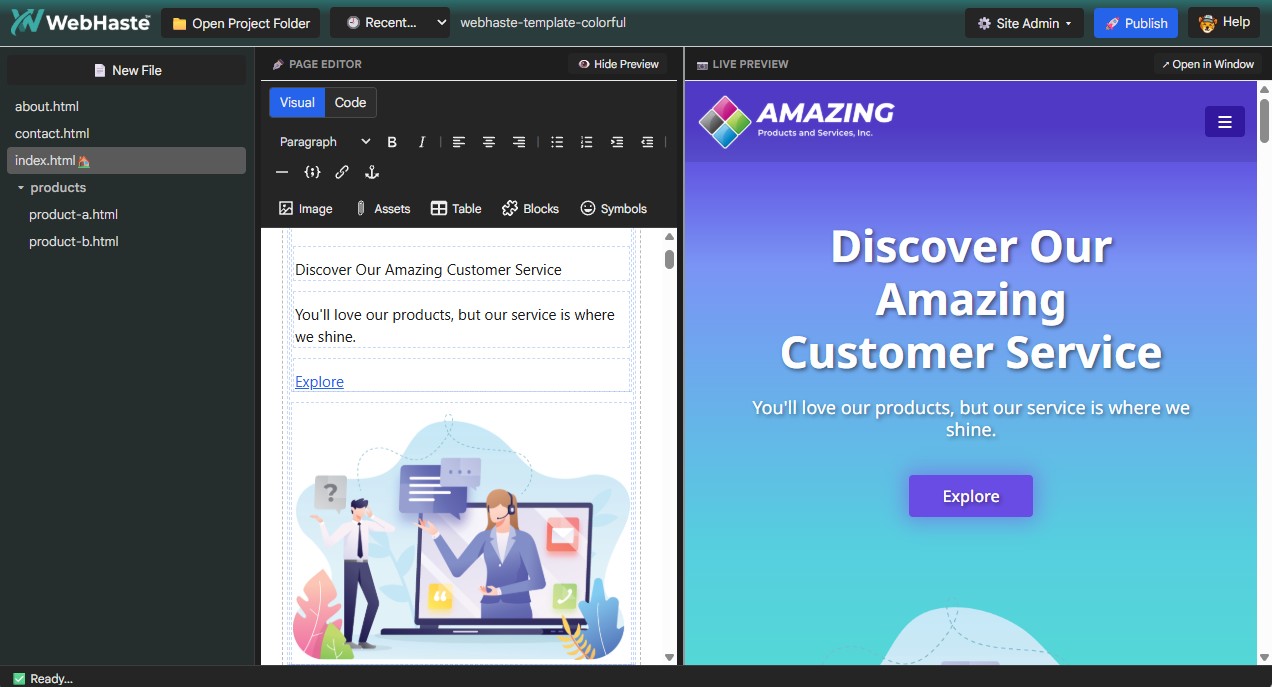This screenshot has height=687, width=1272.
Task: Insert an anchor
Action: point(372,172)
